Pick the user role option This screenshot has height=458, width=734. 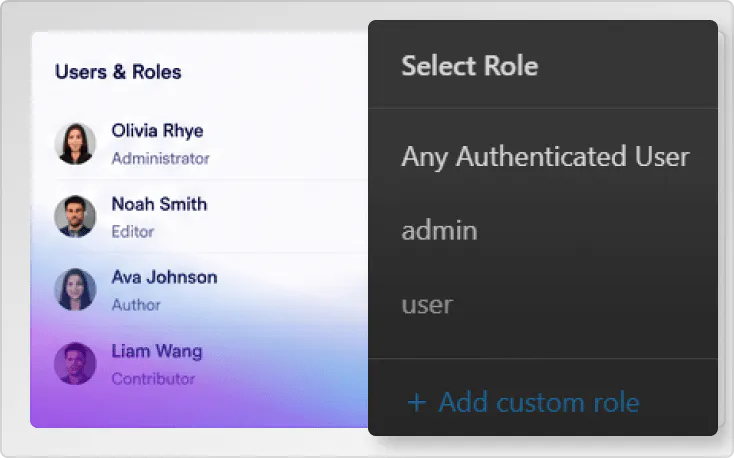427,305
